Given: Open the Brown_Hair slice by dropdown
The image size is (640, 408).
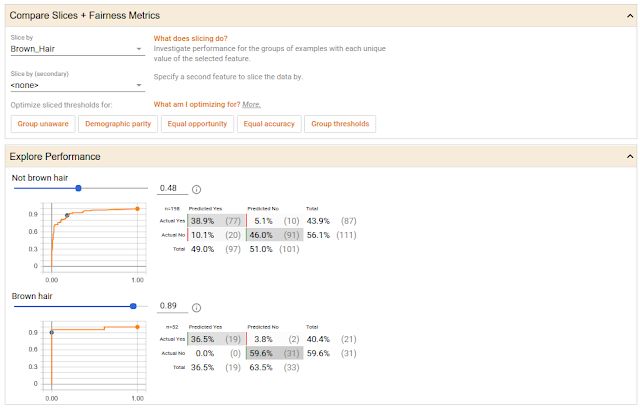Looking at the screenshot, I should pos(77,47).
